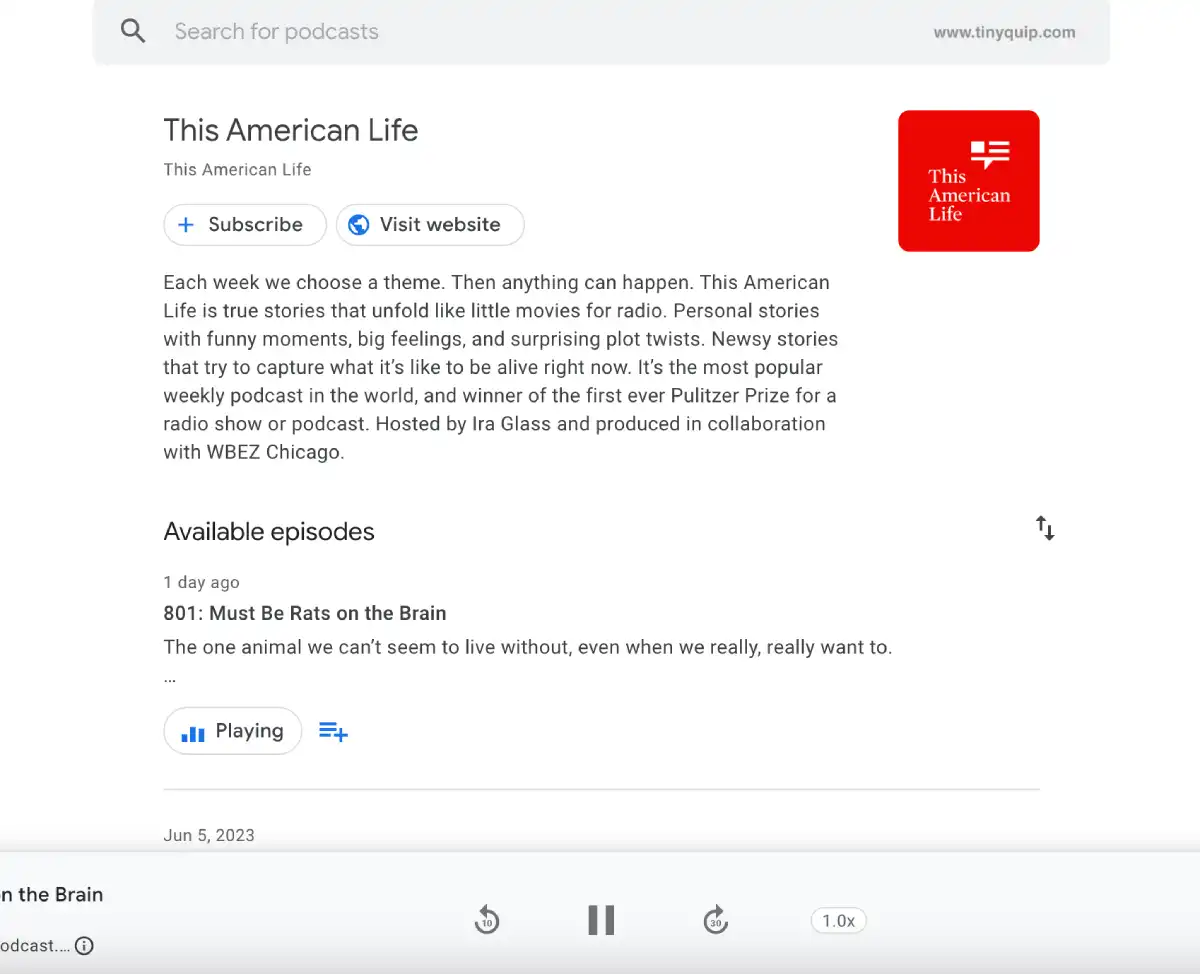
Task: Rewind playback 10 seconds
Action: coord(487,919)
